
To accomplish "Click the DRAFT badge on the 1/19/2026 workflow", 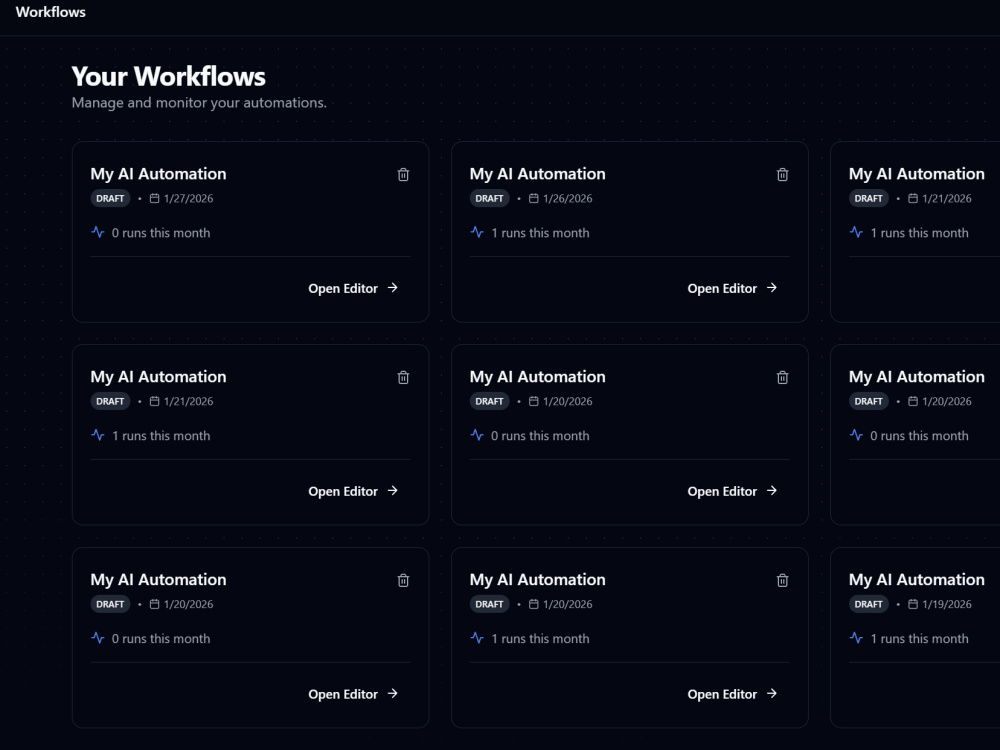I will click(869, 604).
